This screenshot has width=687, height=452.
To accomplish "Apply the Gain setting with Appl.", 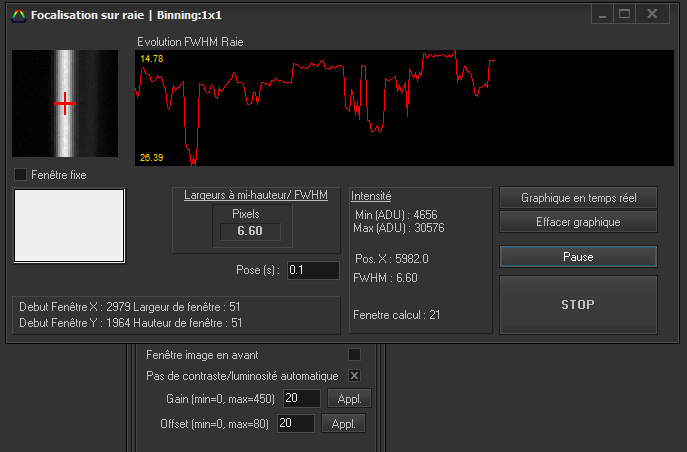I will coord(349,399).
